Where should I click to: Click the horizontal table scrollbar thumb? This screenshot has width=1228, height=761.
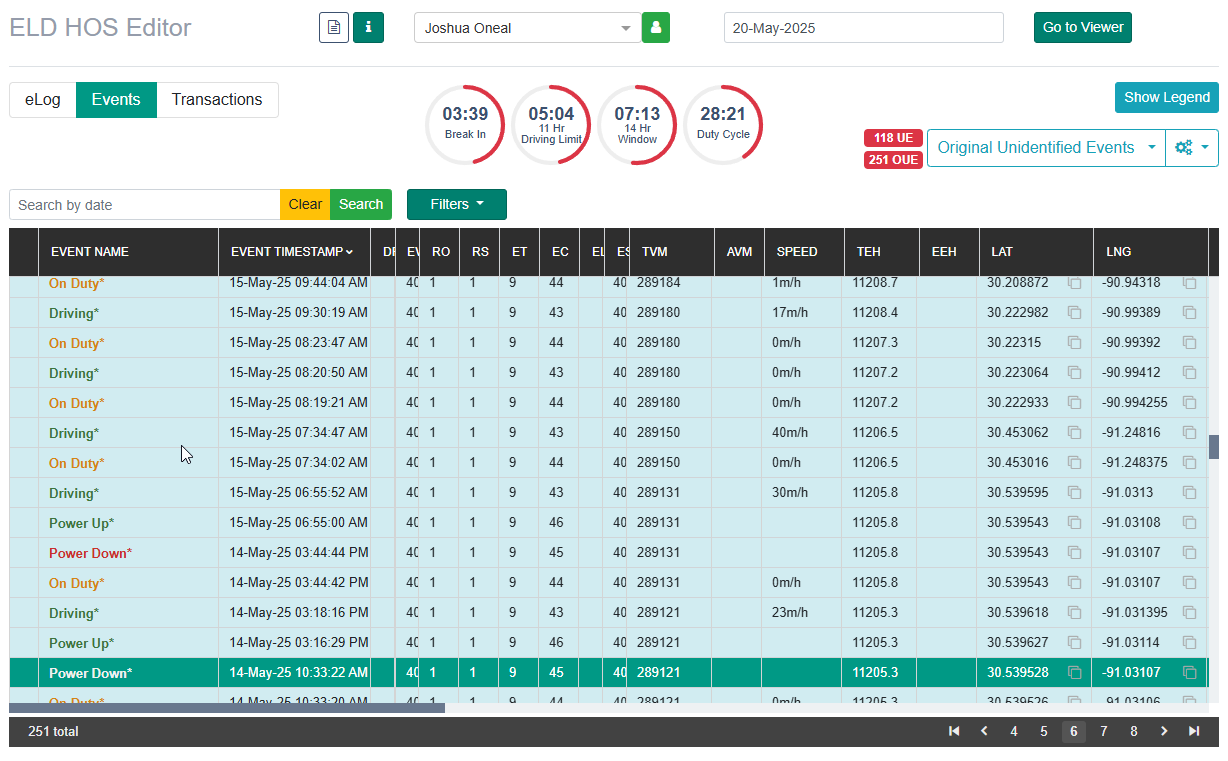coord(227,708)
